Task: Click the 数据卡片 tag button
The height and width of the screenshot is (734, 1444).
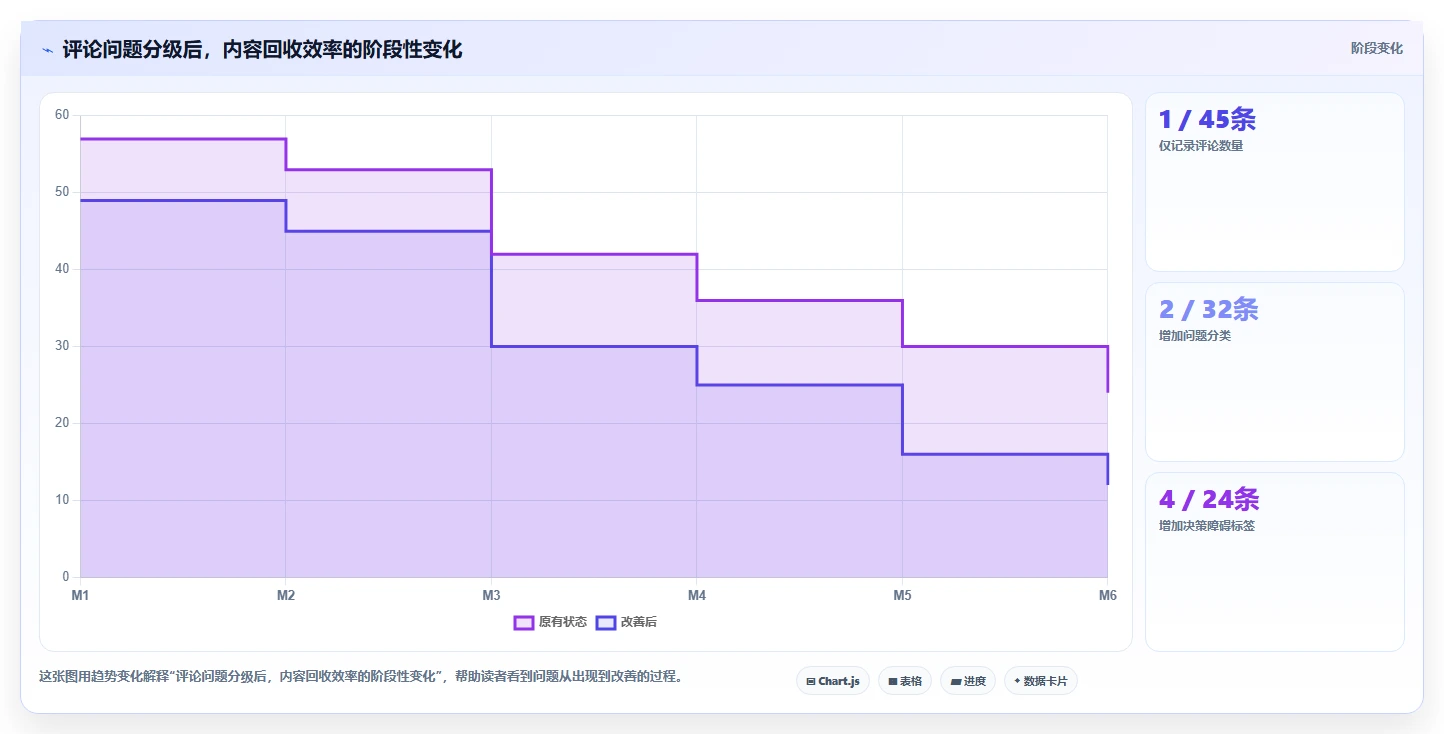Action: 1041,681
